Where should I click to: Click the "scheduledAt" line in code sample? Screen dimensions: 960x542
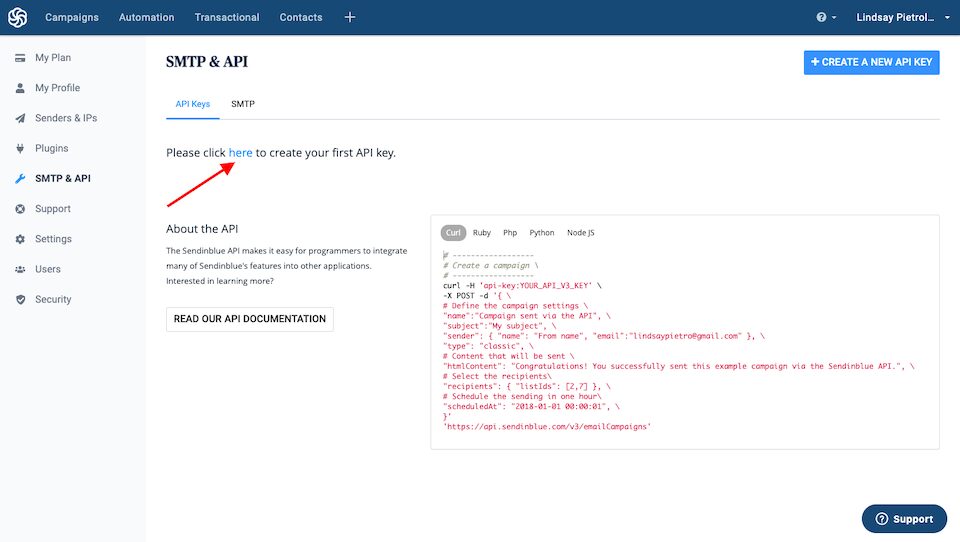(x=531, y=407)
